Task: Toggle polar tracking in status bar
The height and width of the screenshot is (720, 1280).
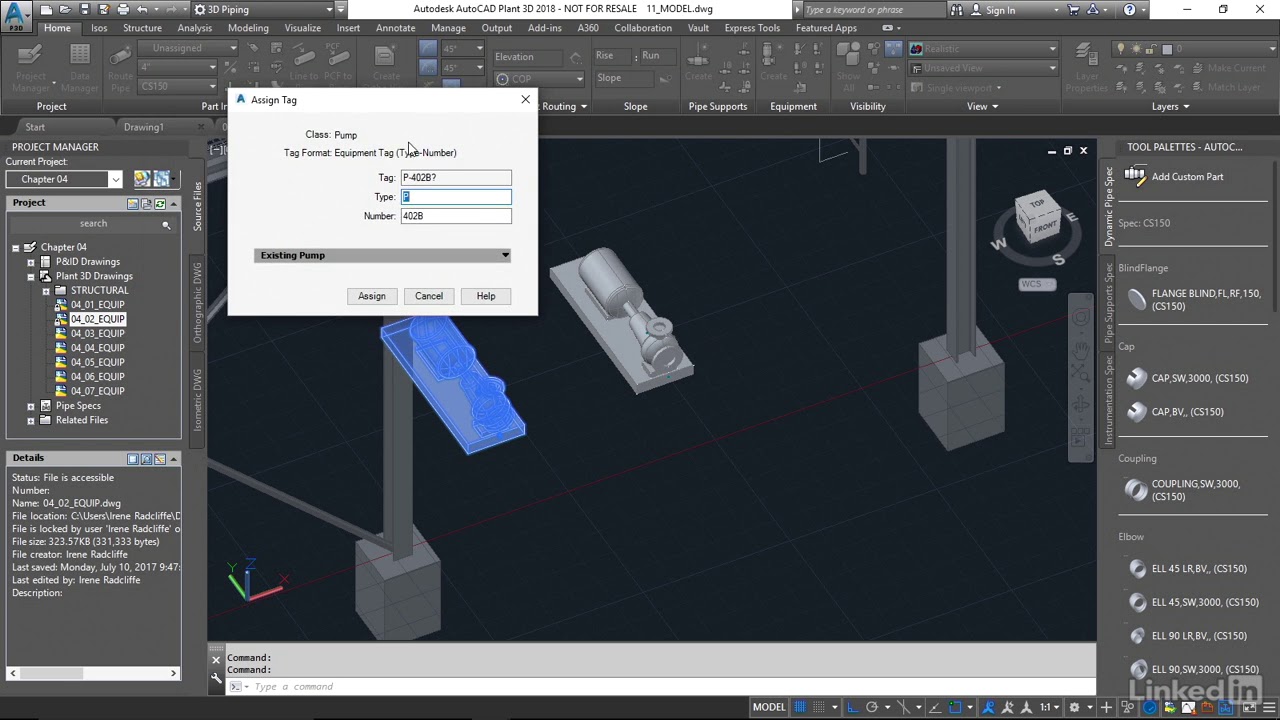Action: click(x=872, y=707)
